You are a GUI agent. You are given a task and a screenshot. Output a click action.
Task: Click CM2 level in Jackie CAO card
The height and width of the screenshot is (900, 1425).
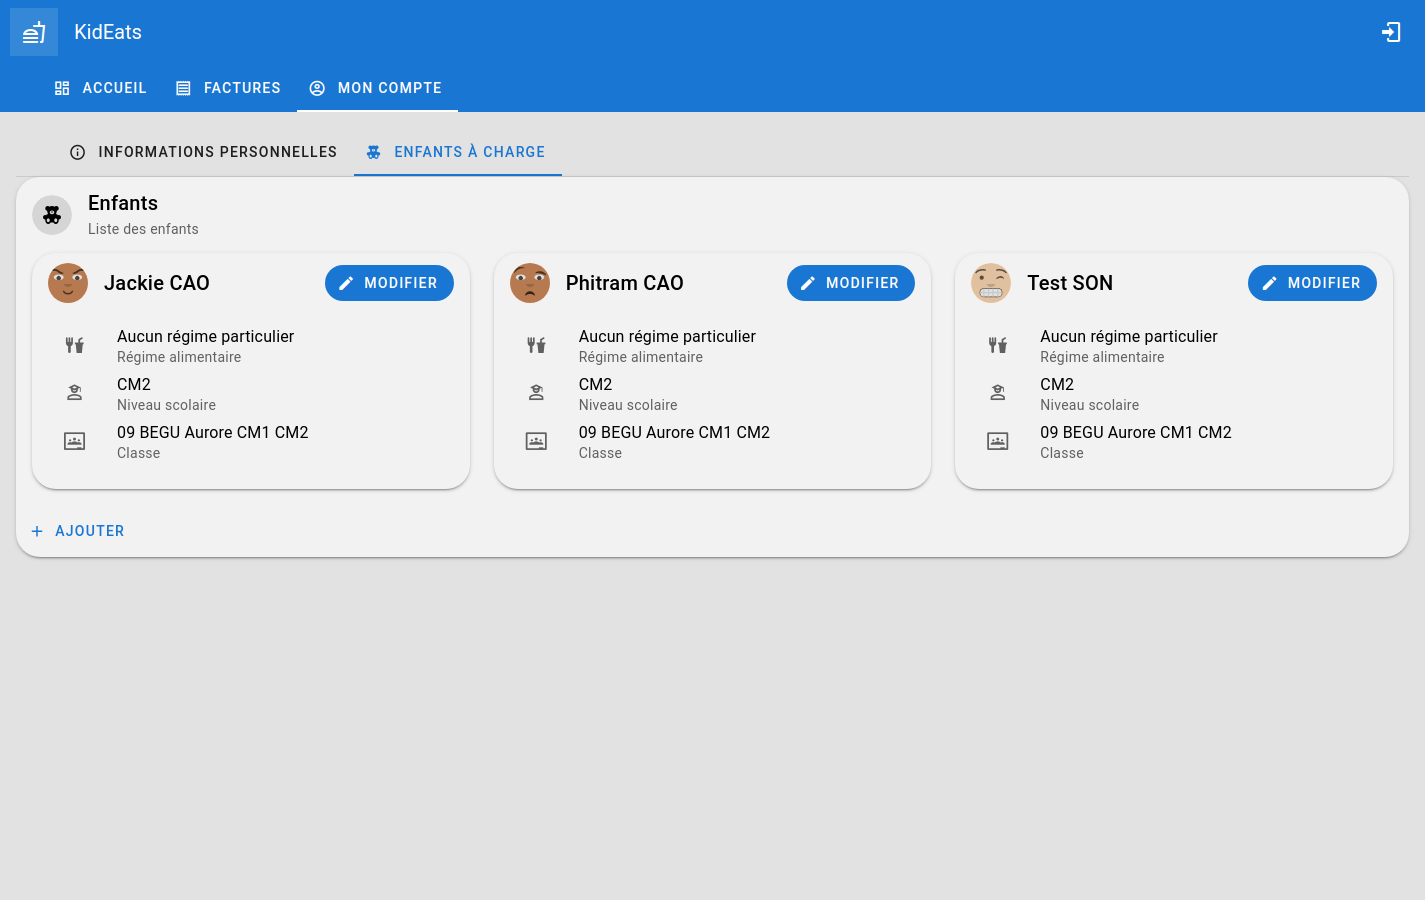[x=134, y=384]
